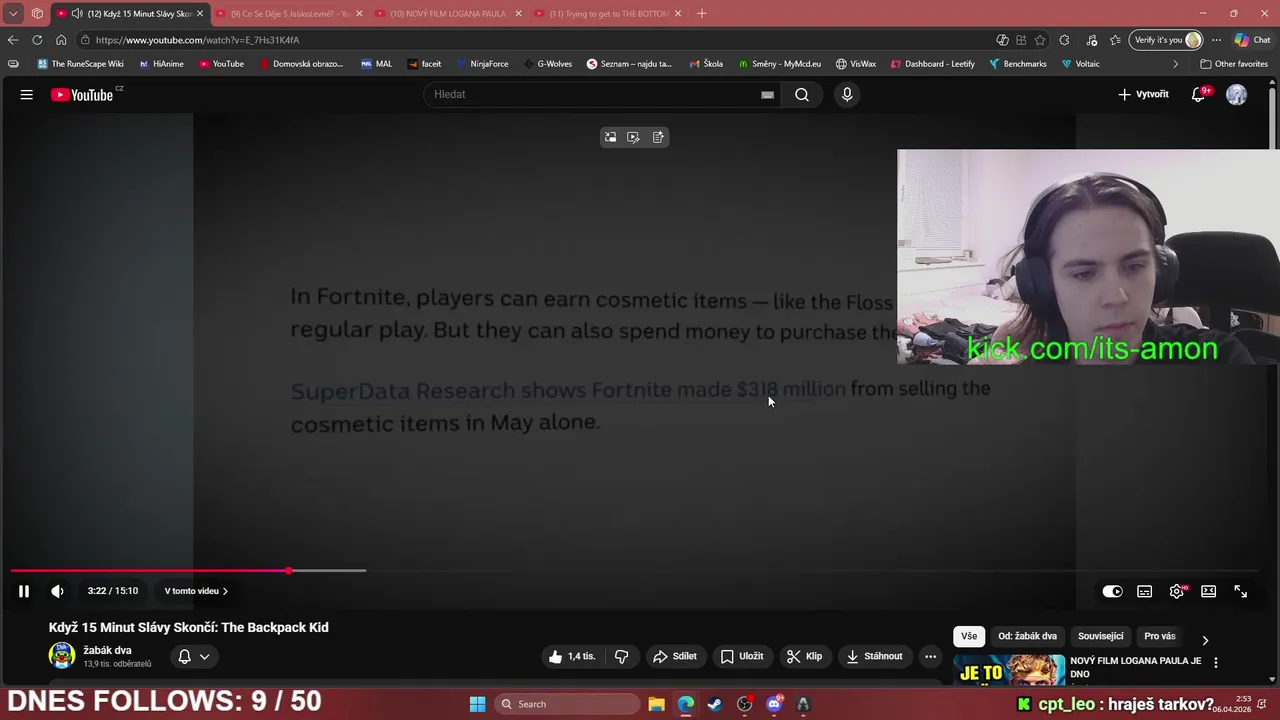Viewport: 1280px width, 720px height.
Task: Focus the Hledat search field
Action: pos(595,94)
